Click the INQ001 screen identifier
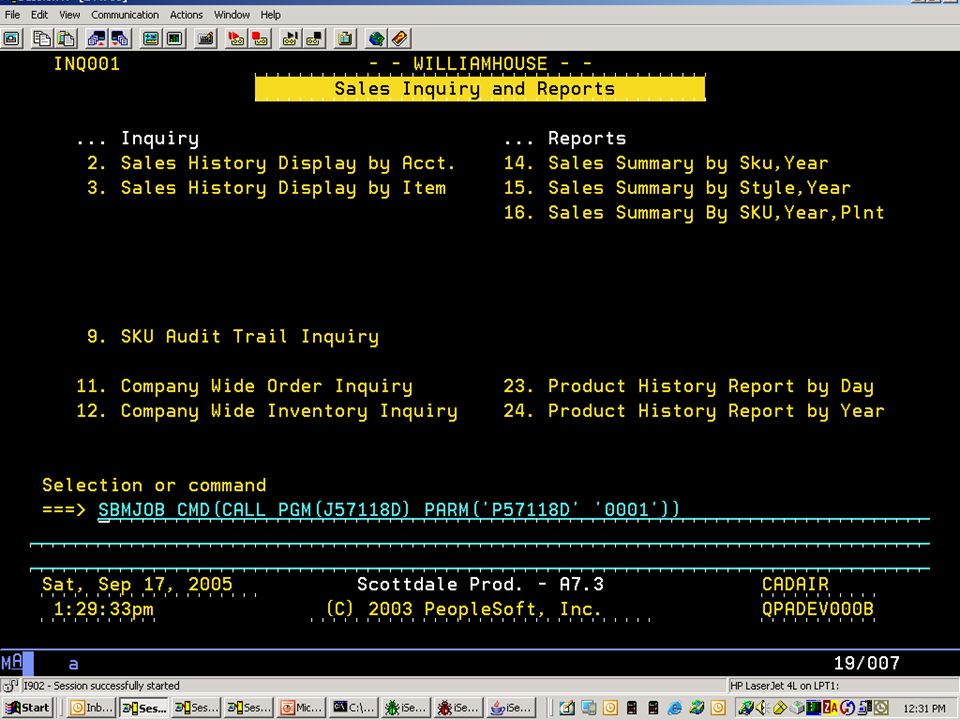 pos(86,64)
